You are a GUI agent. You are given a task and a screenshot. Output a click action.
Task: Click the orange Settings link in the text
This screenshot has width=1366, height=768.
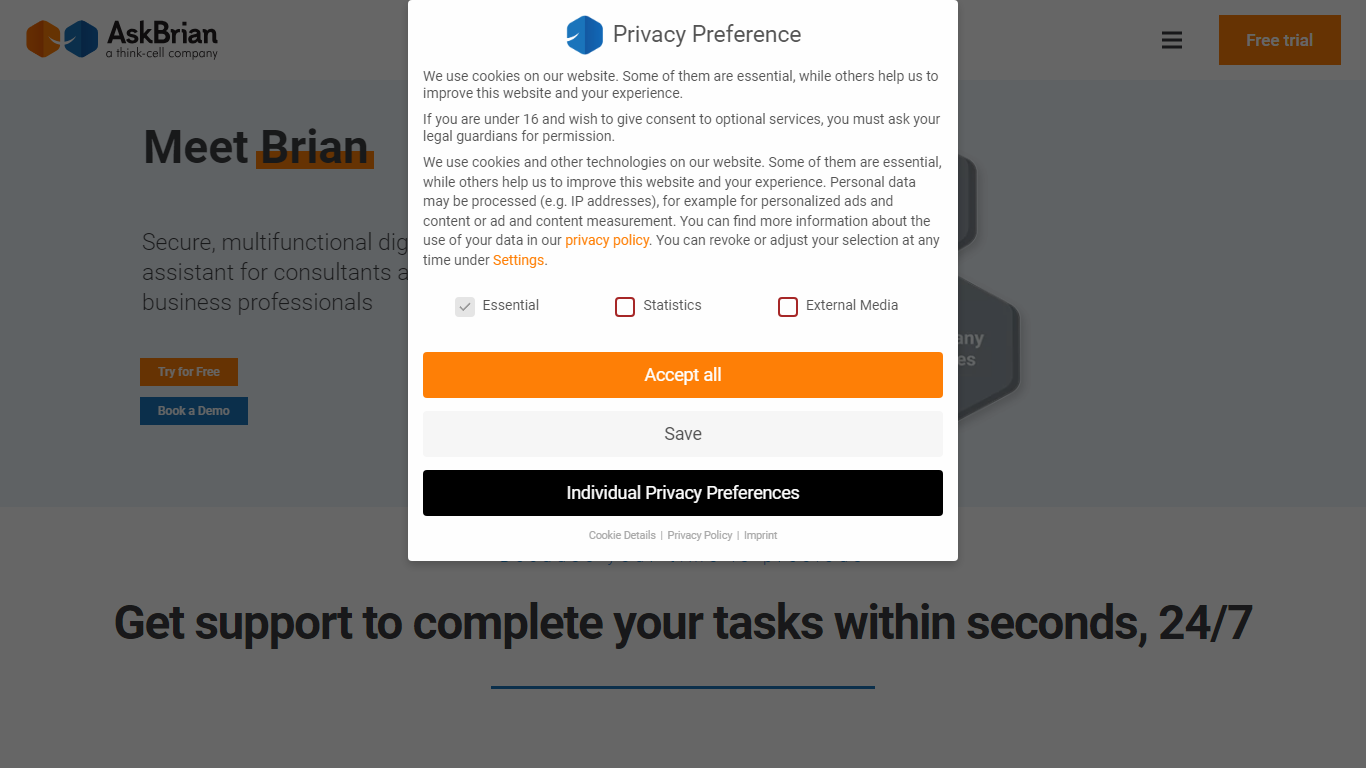click(x=518, y=260)
